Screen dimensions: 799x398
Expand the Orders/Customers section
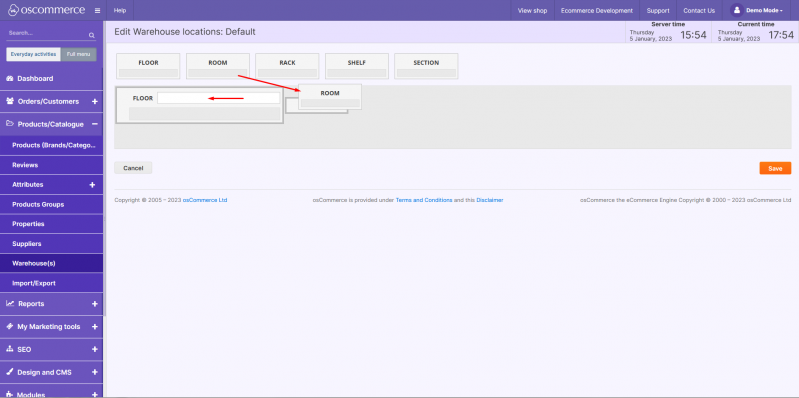(94, 101)
